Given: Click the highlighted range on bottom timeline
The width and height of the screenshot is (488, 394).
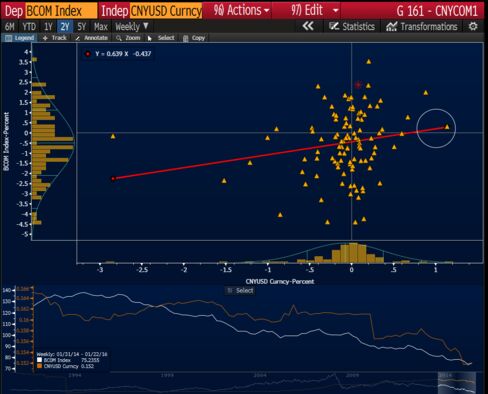Looking at the screenshot, I should pyautogui.click(x=457, y=383).
